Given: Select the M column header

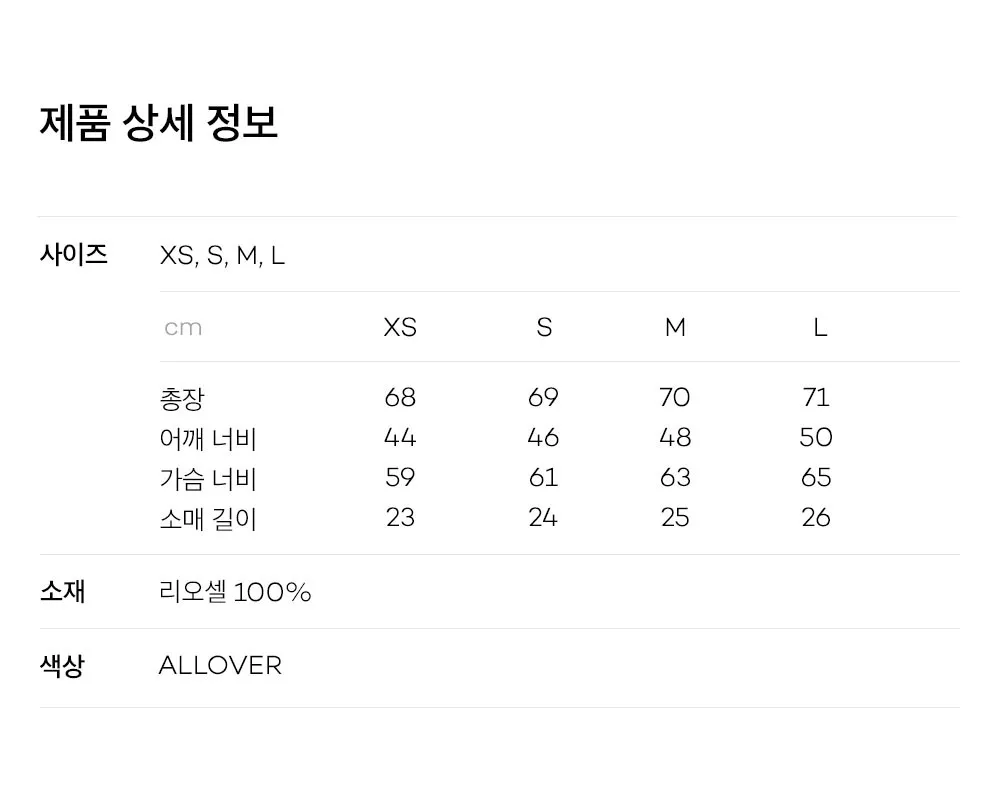Looking at the screenshot, I should (675, 327).
